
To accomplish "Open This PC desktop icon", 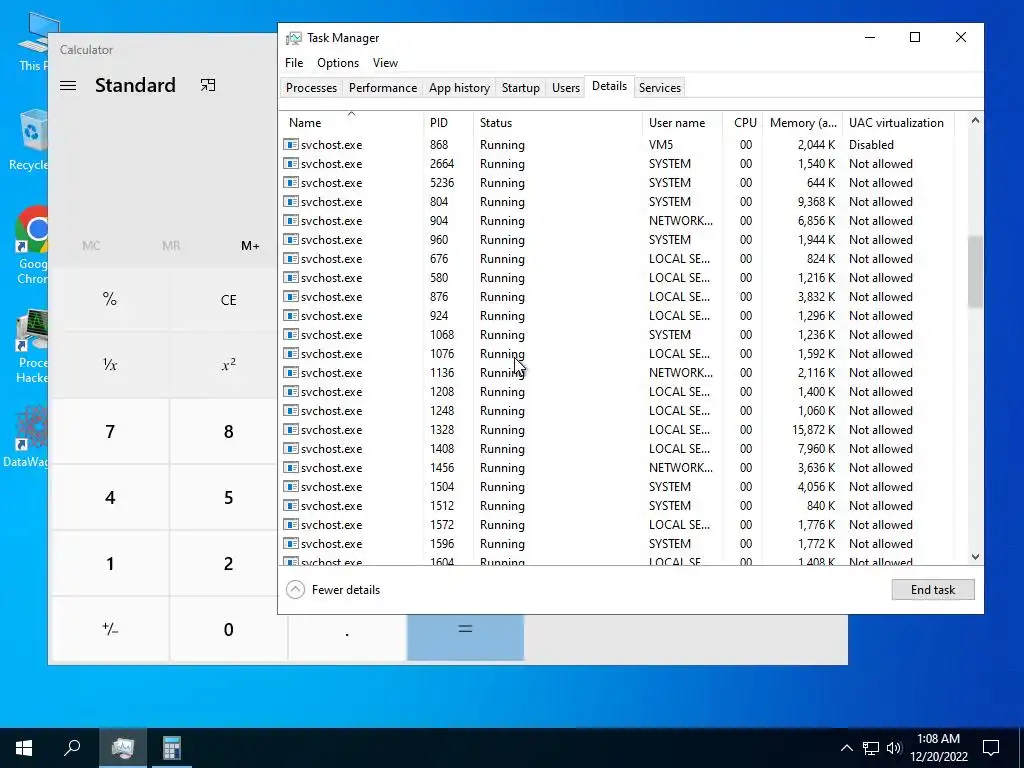I will [x=33, y=41].
